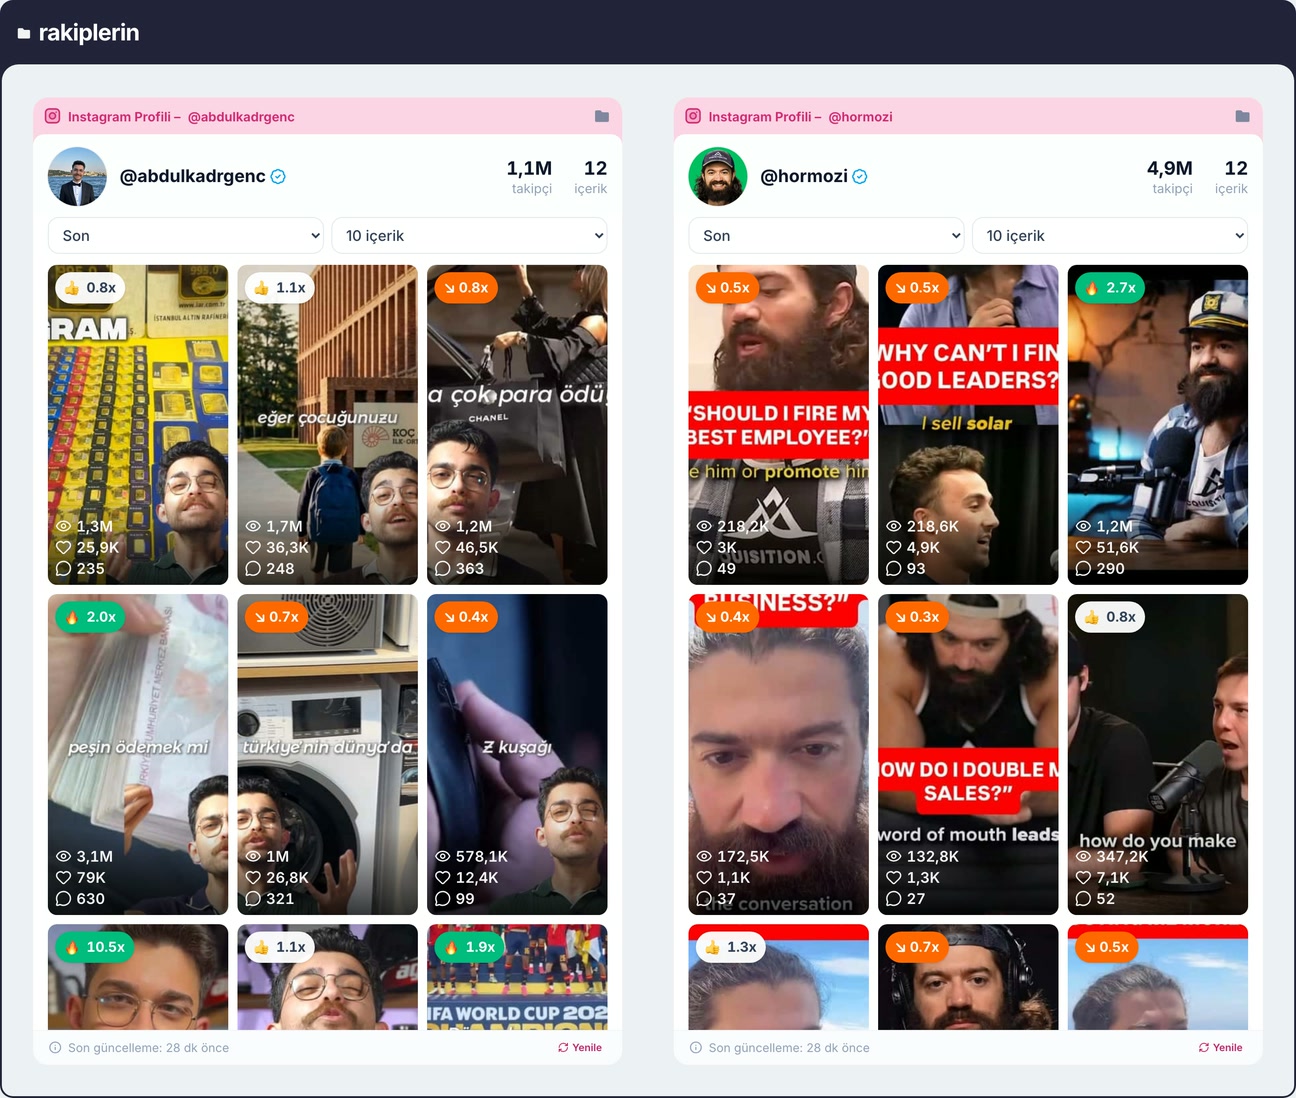The width and height of the screenshot is (1296, 1098).
Task: Click the heart icon beside 79K likes
Action: click(64, 877)
